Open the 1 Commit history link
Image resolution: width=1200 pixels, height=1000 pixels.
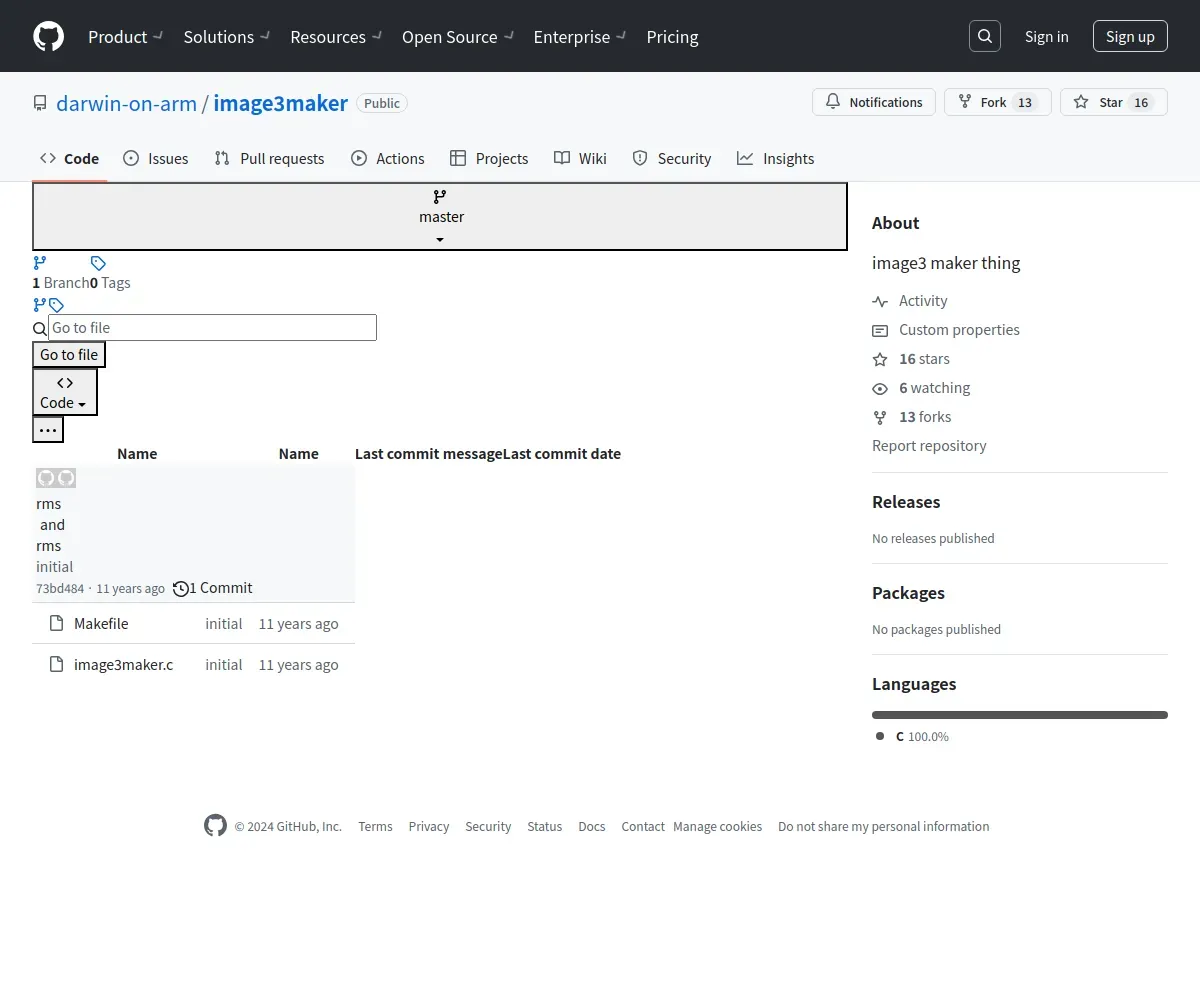tap(213, 588)
